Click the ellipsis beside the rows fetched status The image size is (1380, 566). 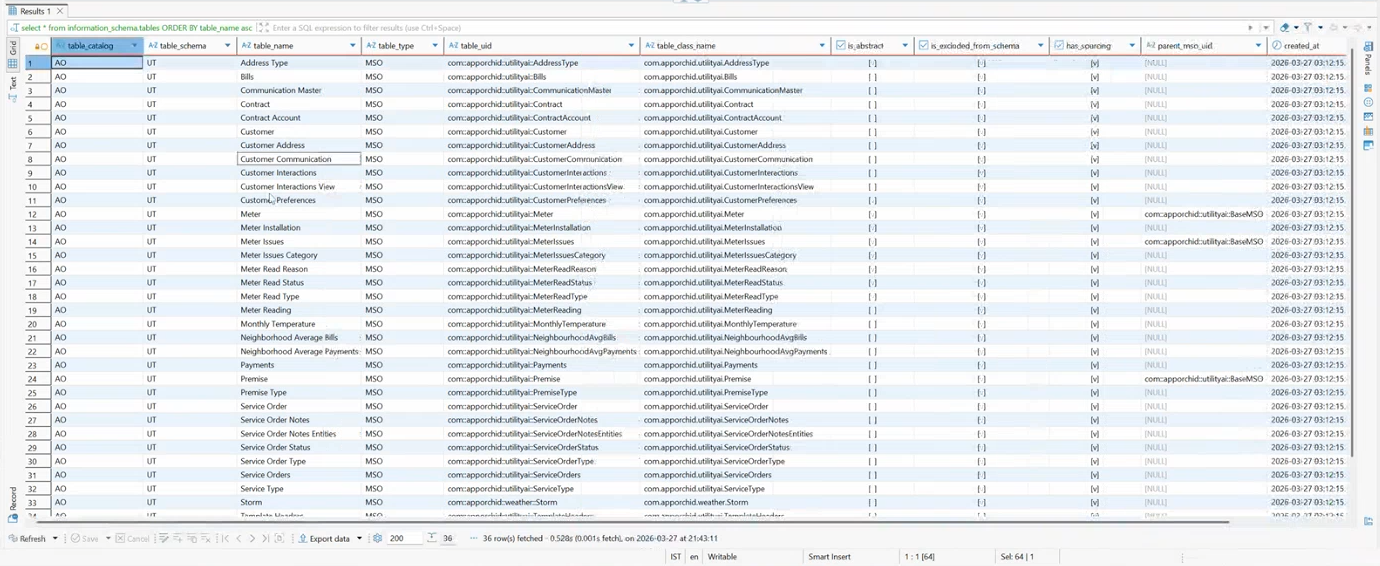coord(473,538)
